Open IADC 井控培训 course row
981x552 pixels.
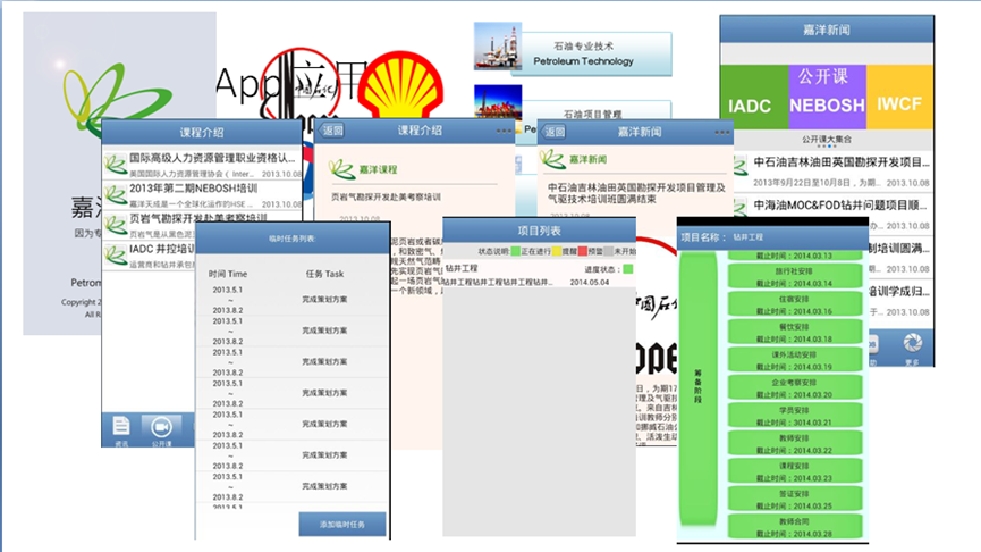(x=149, y=256)
